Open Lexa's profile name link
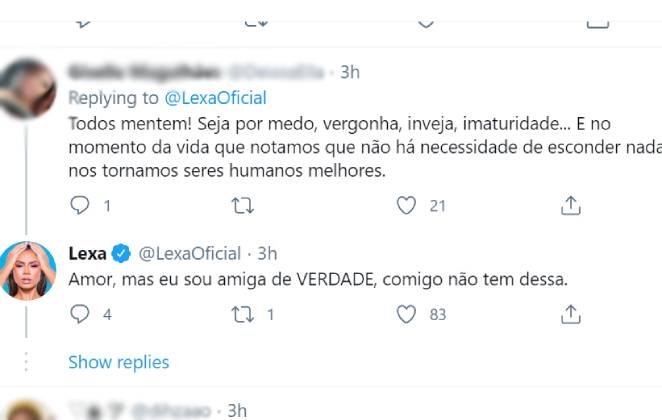Screen dimensions: 662x420 [x=88, y=253]
